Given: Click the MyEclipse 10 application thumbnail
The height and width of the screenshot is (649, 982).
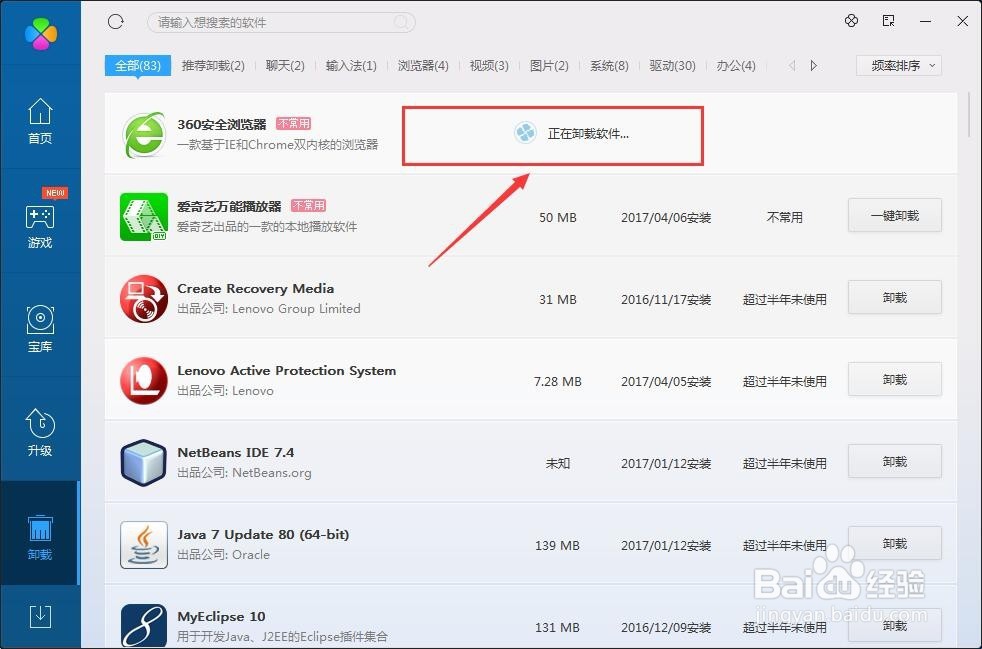Looking at the screenshot, I should point(143,624).
